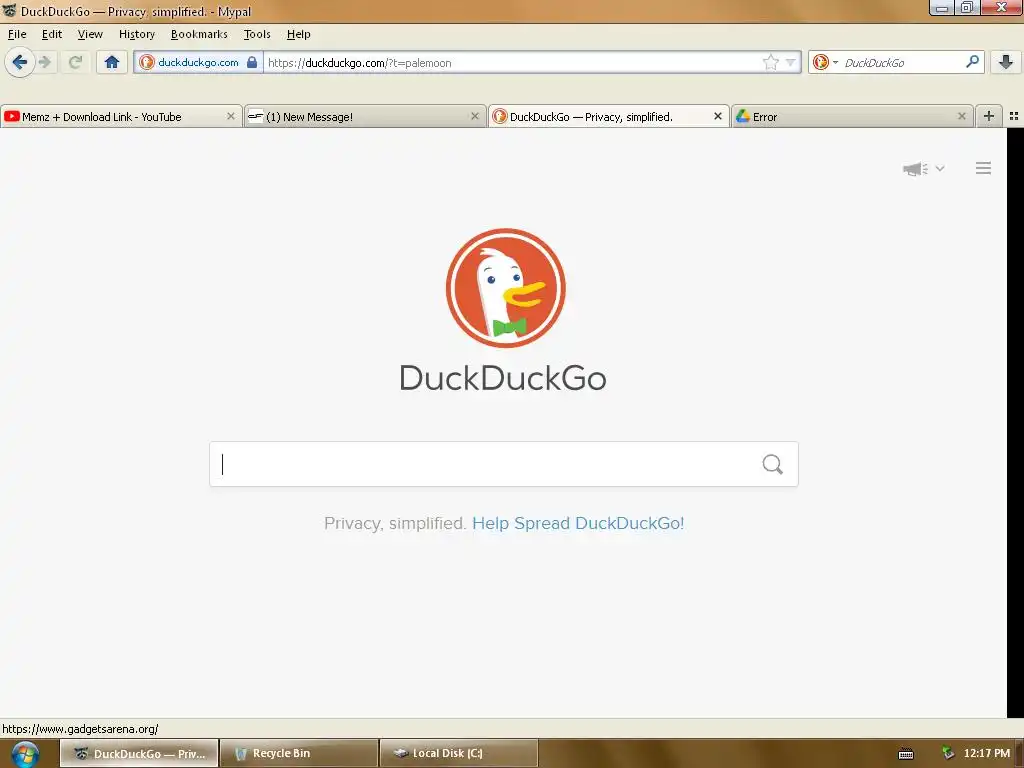Viewport: 1024px width, 768px height.
Task: Click the YouTube favicon on Memz tab
Action: [x=11, y=116]
